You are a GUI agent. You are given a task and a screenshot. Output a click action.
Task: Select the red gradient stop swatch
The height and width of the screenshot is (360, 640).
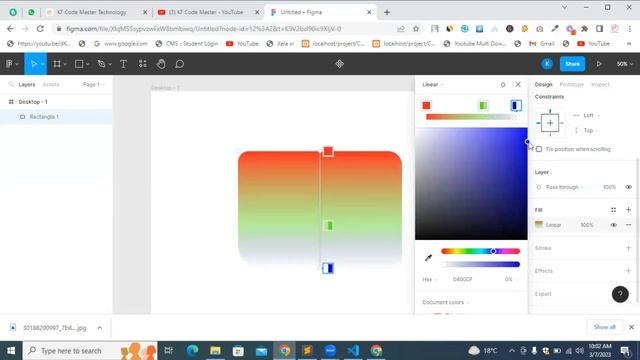pos(426,106)
